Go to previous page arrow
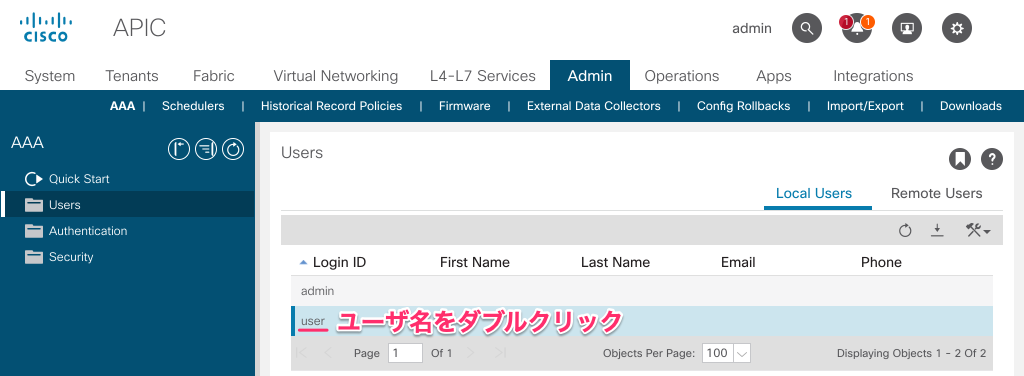 coord(328,353)
